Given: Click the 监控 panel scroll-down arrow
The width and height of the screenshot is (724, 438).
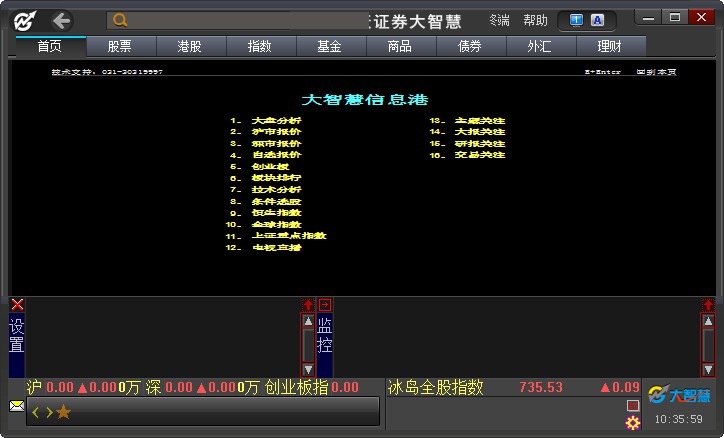Looking at the screenshot, I should pos(708,369).
